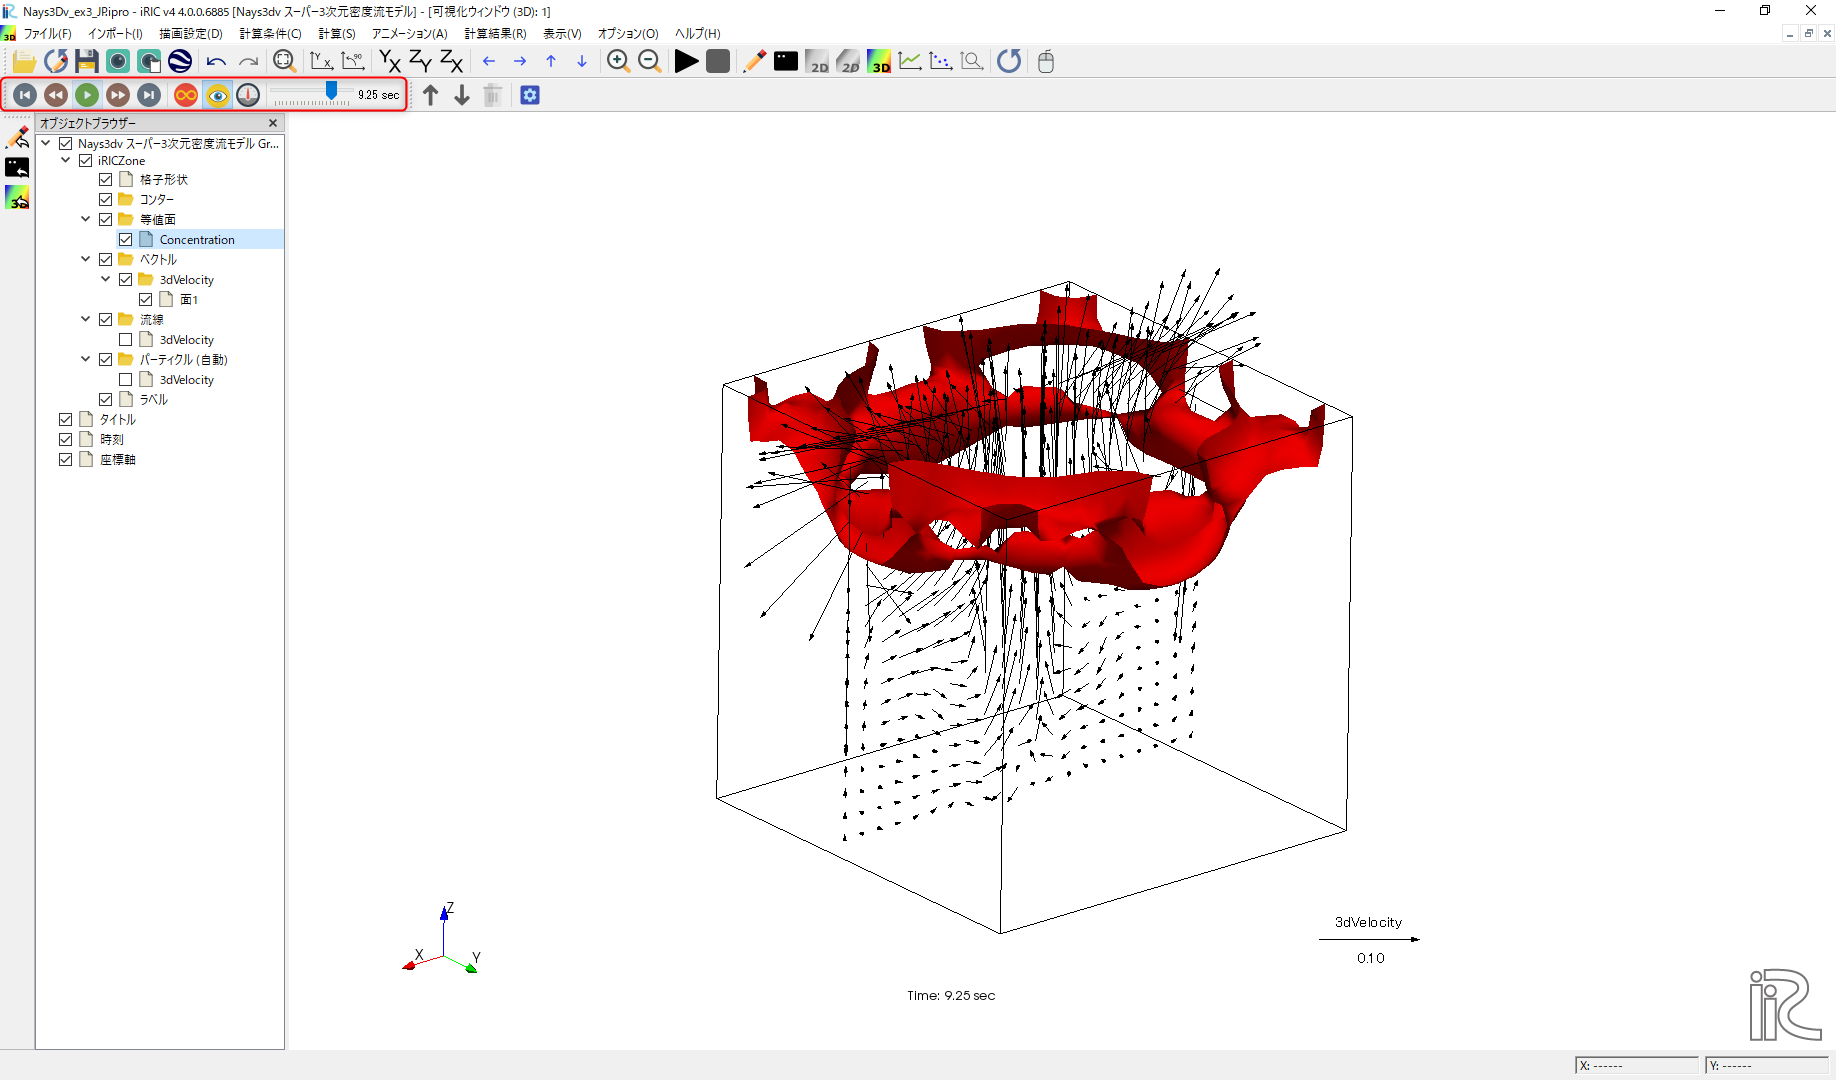Jump to the last animation step

(149, 95)
